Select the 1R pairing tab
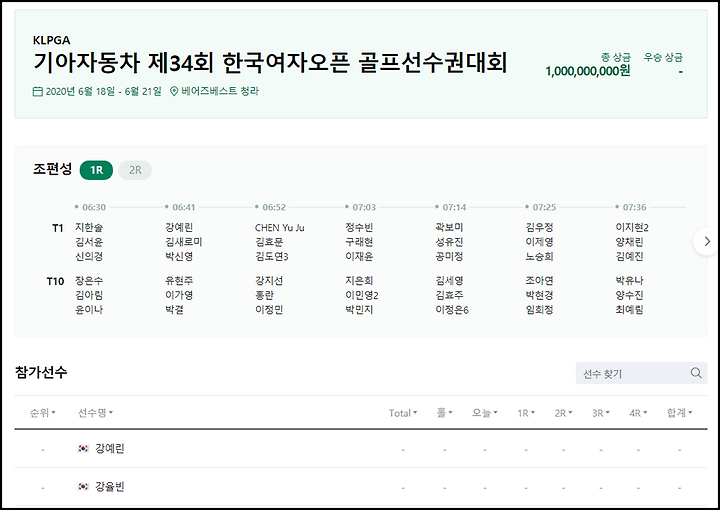The height and width of the screenshot is (510, 720). 96,170
